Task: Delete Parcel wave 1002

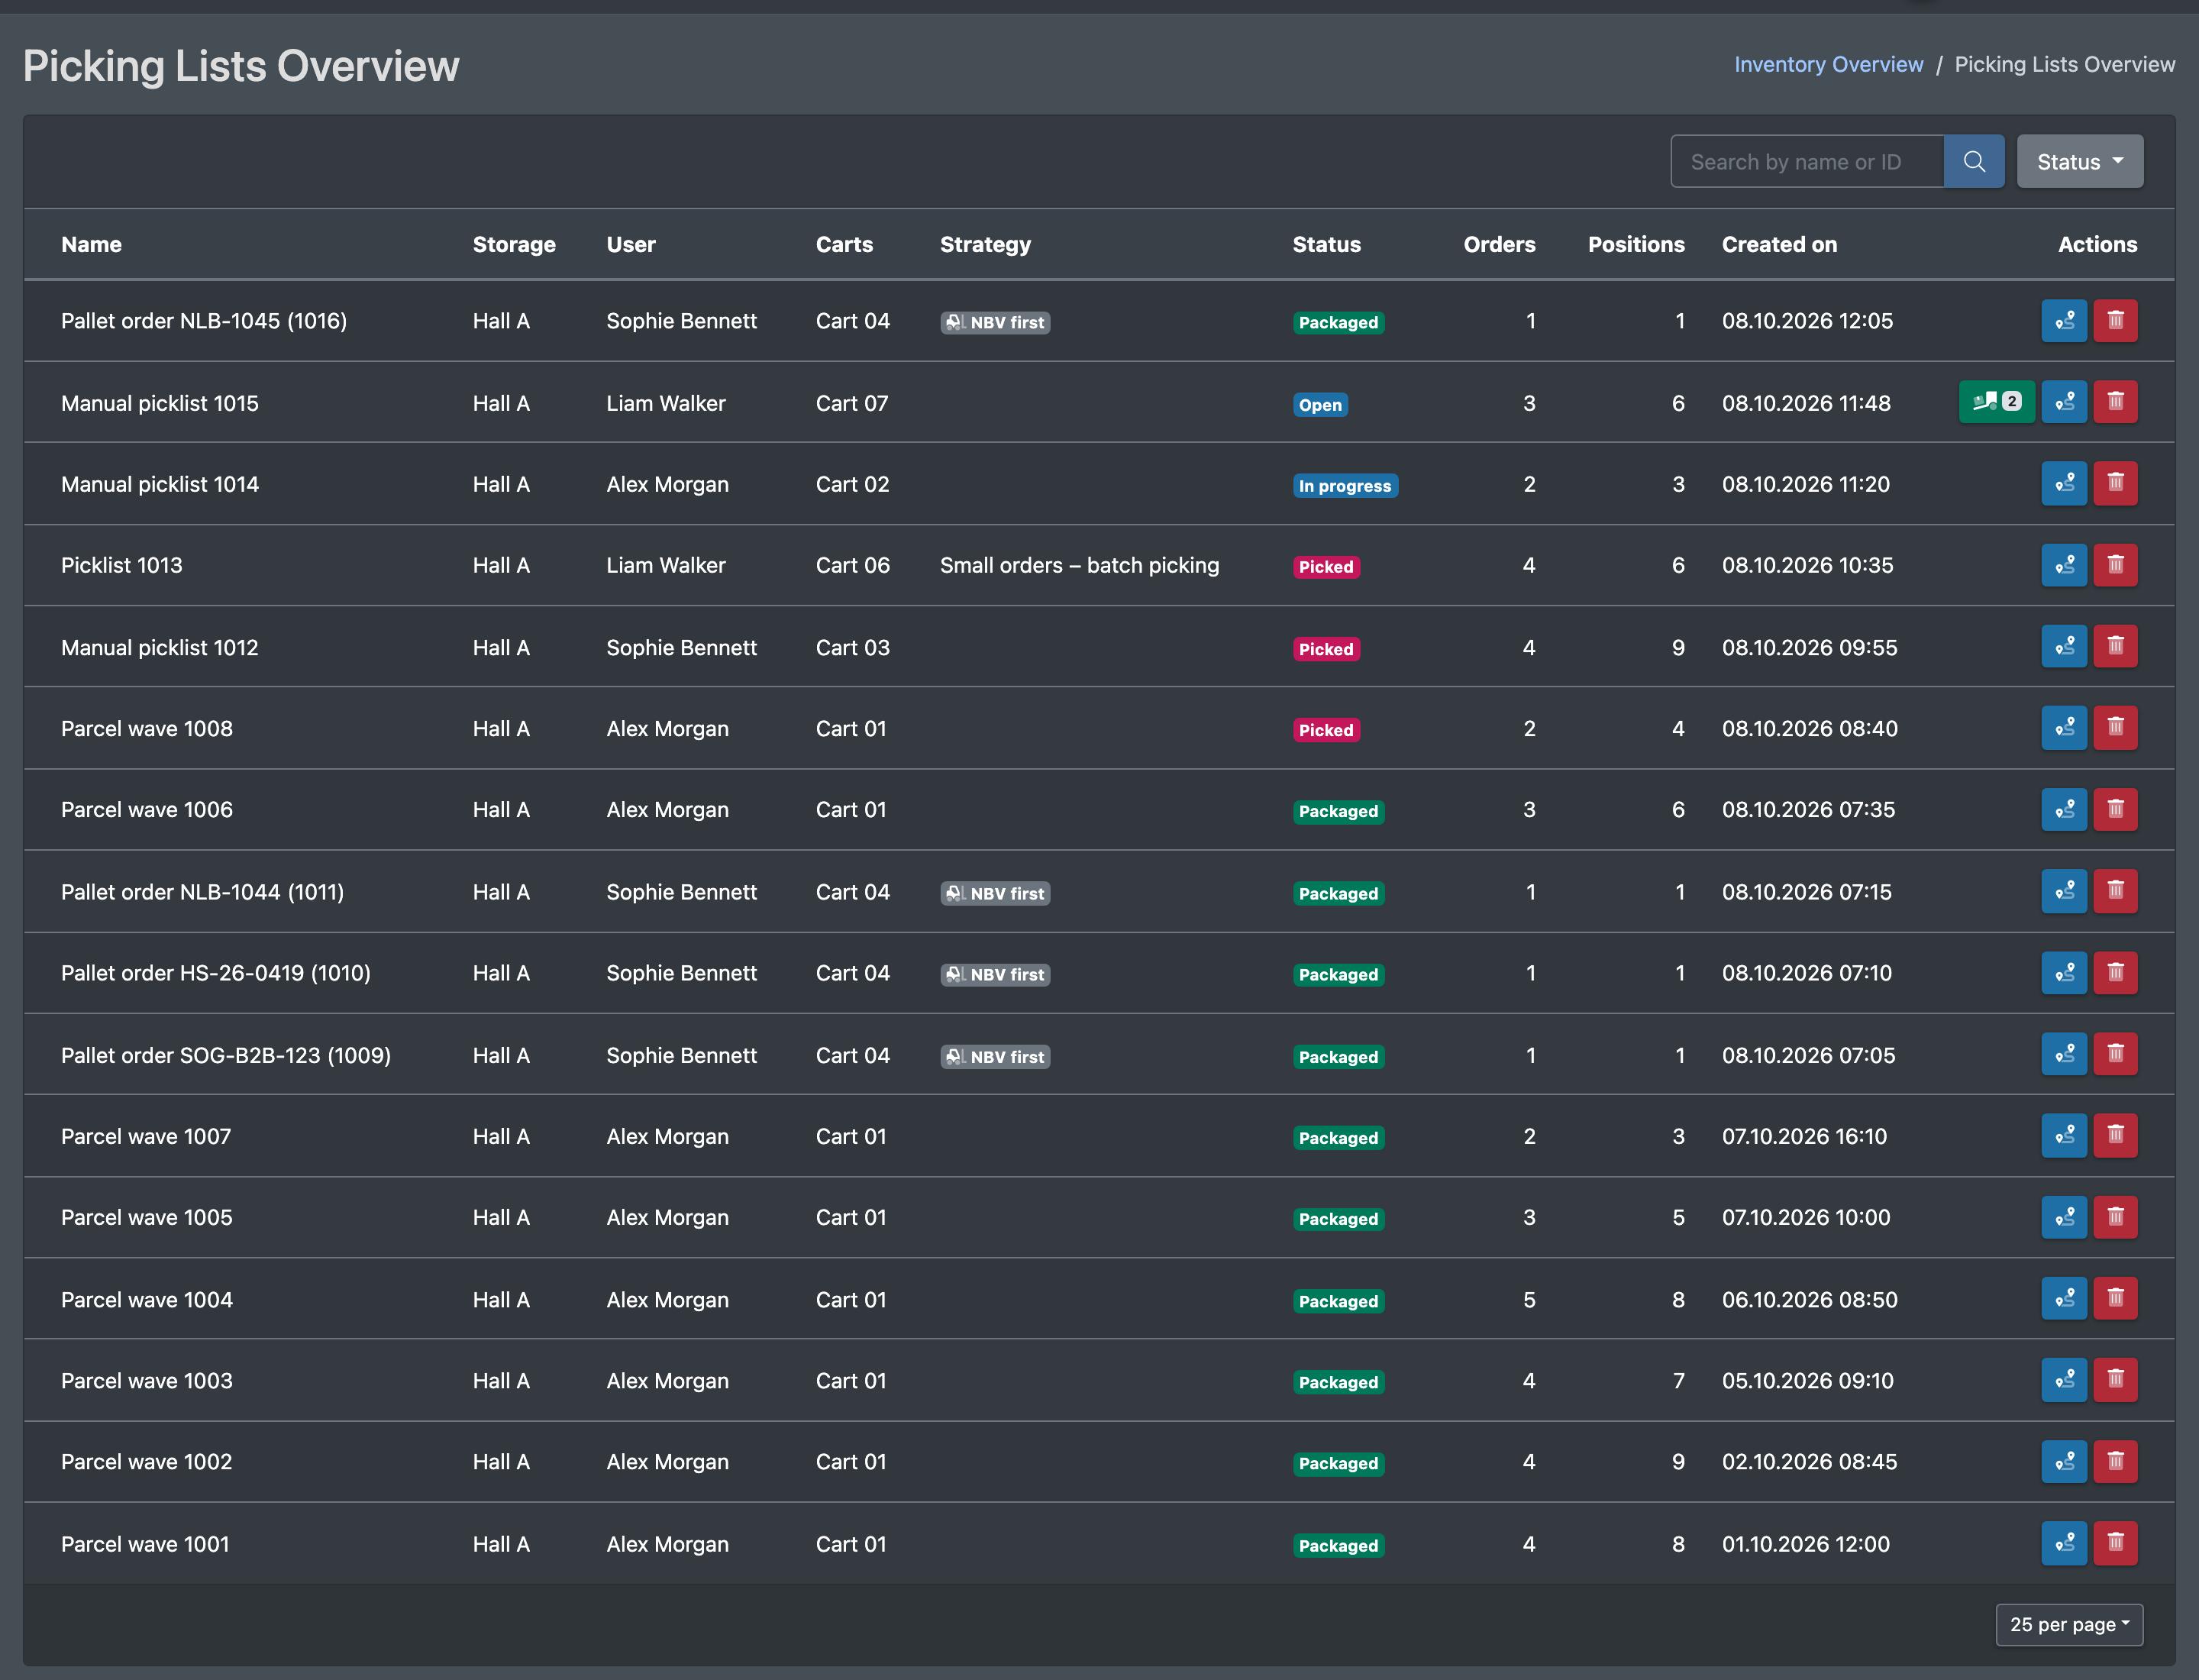Action: (x=2115, y=1462)
